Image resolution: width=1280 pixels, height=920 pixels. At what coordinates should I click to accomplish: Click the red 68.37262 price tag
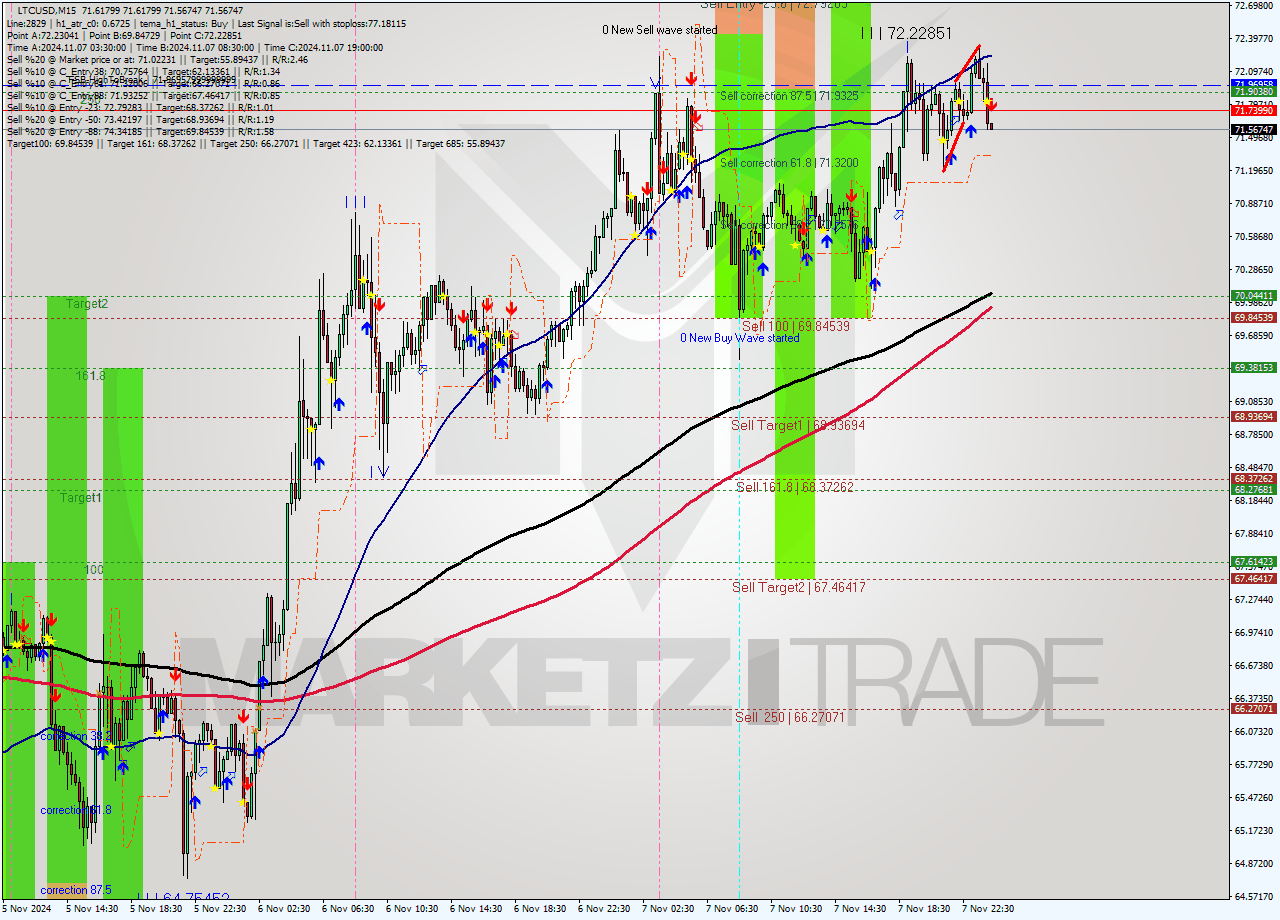pyautogui.click(x=1254, y=479)
